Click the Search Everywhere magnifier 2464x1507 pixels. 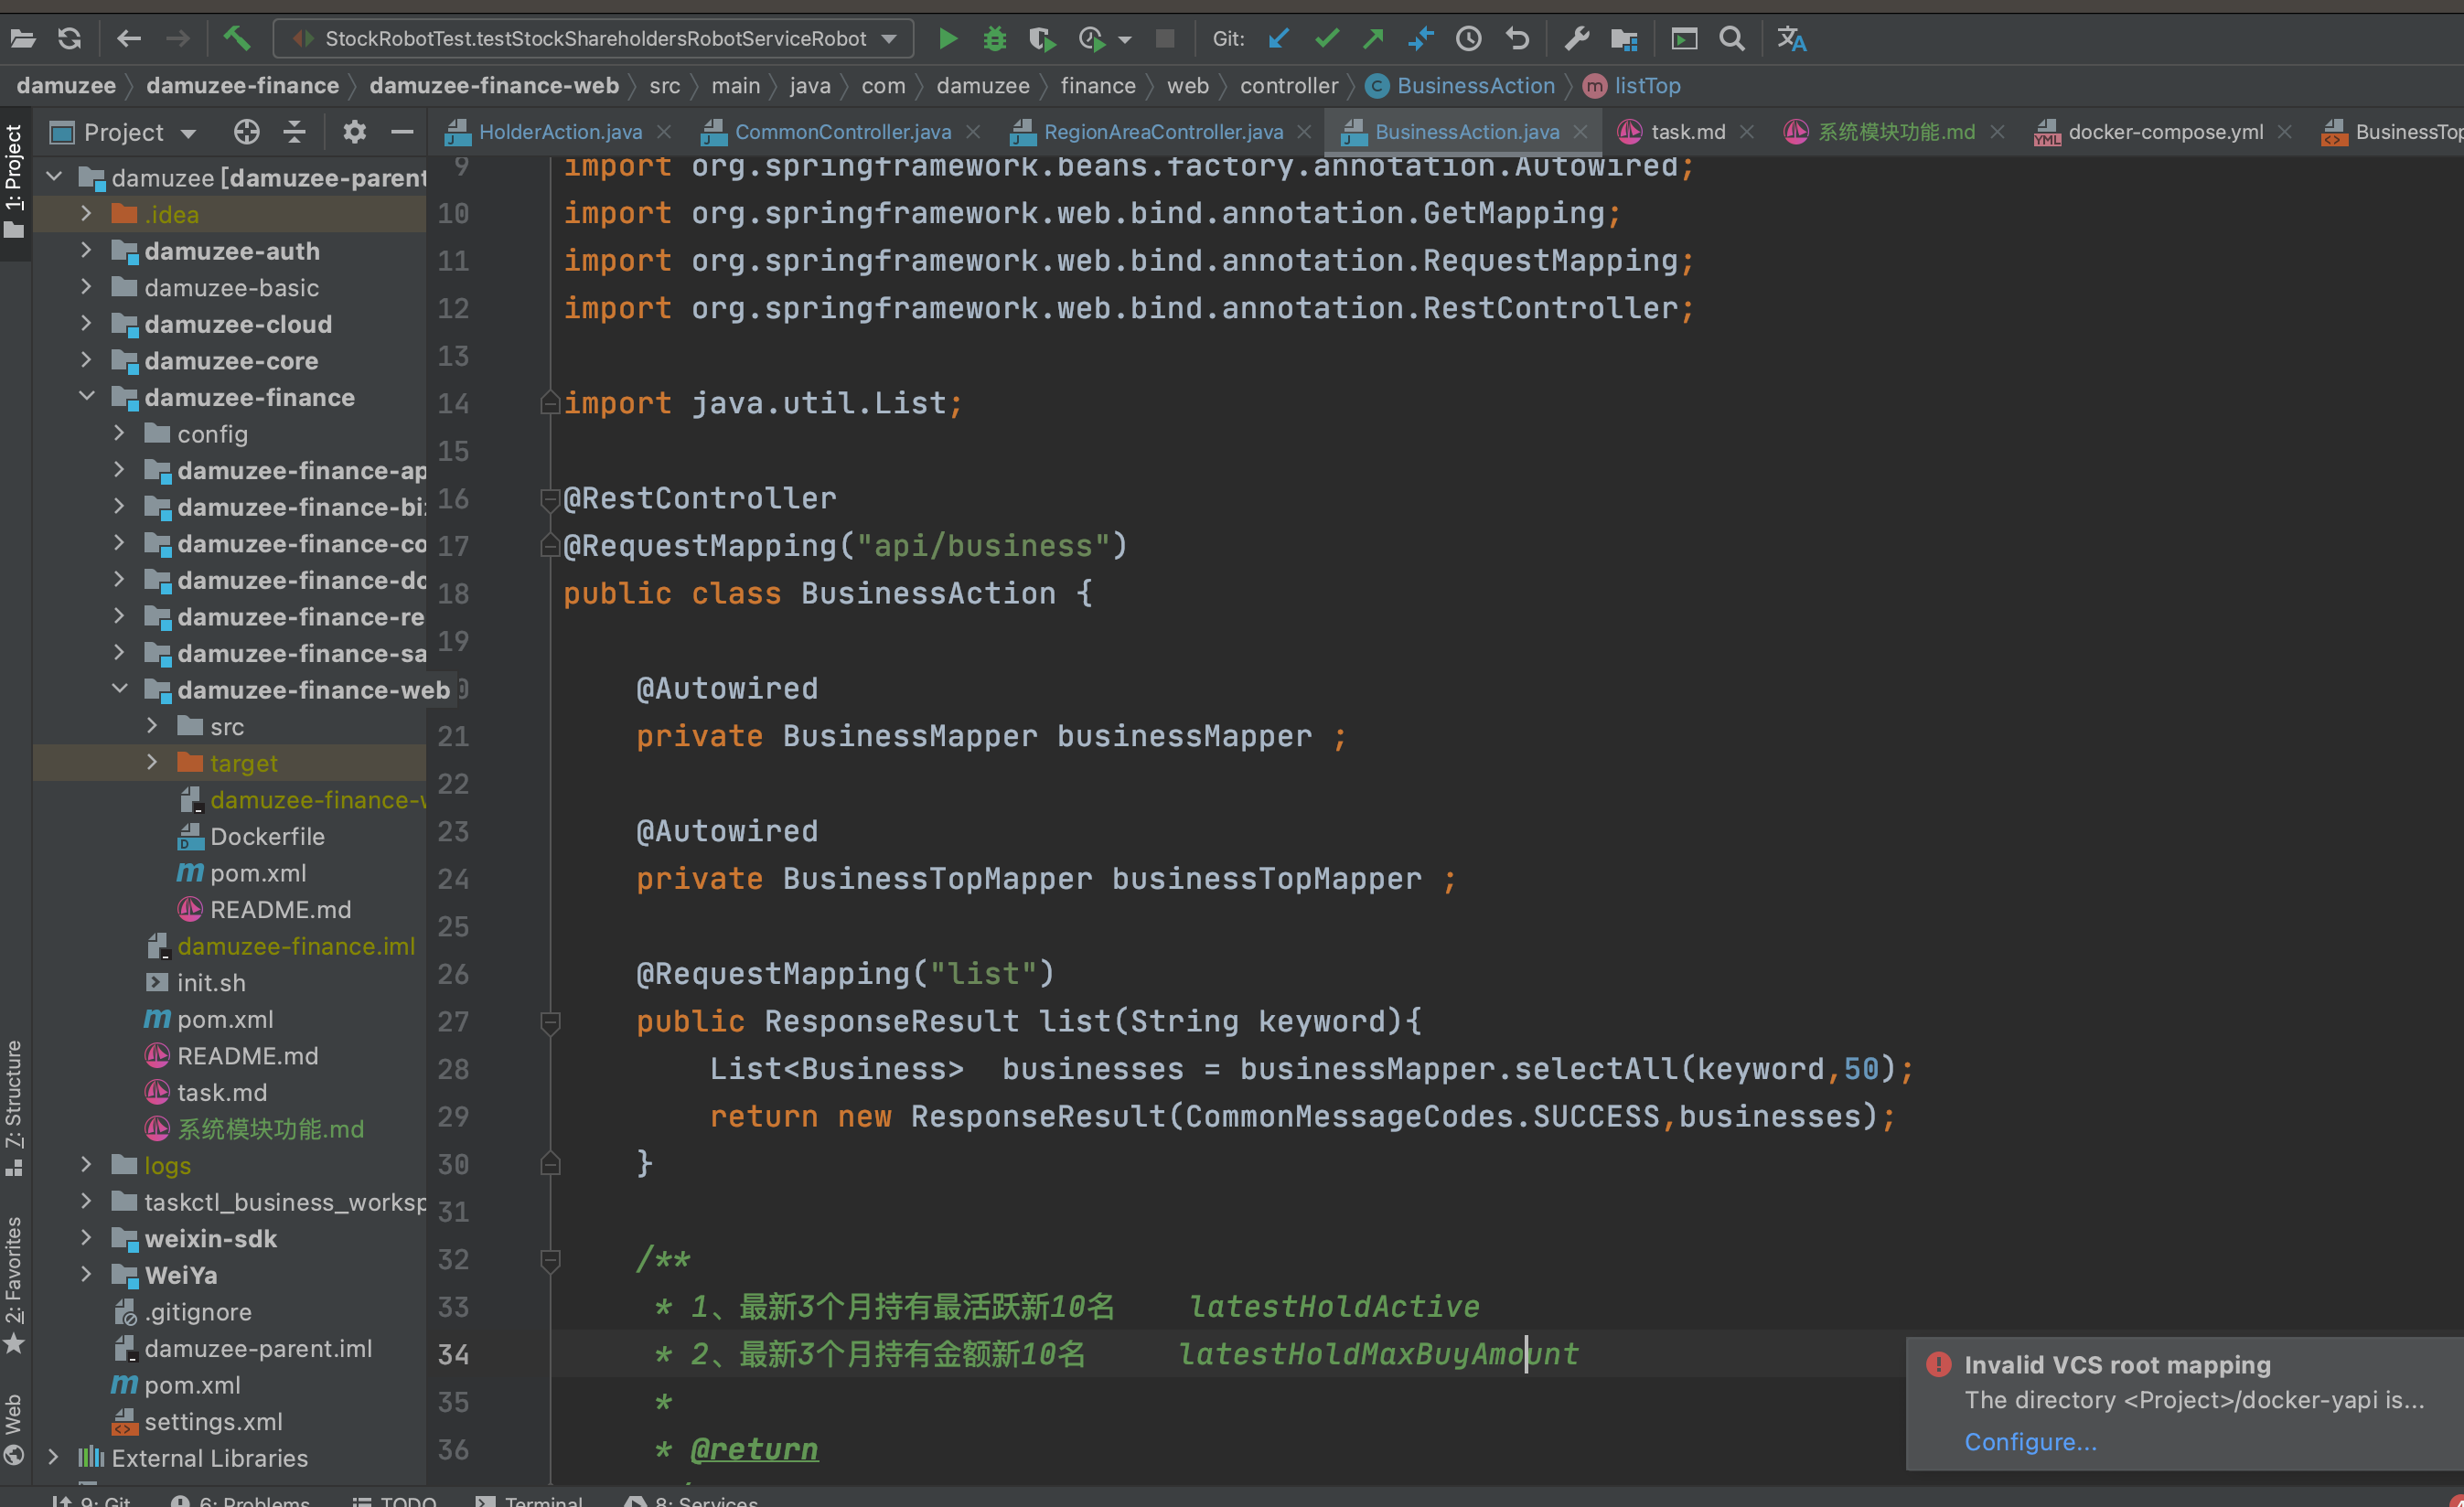click(x=1732, y=39)
